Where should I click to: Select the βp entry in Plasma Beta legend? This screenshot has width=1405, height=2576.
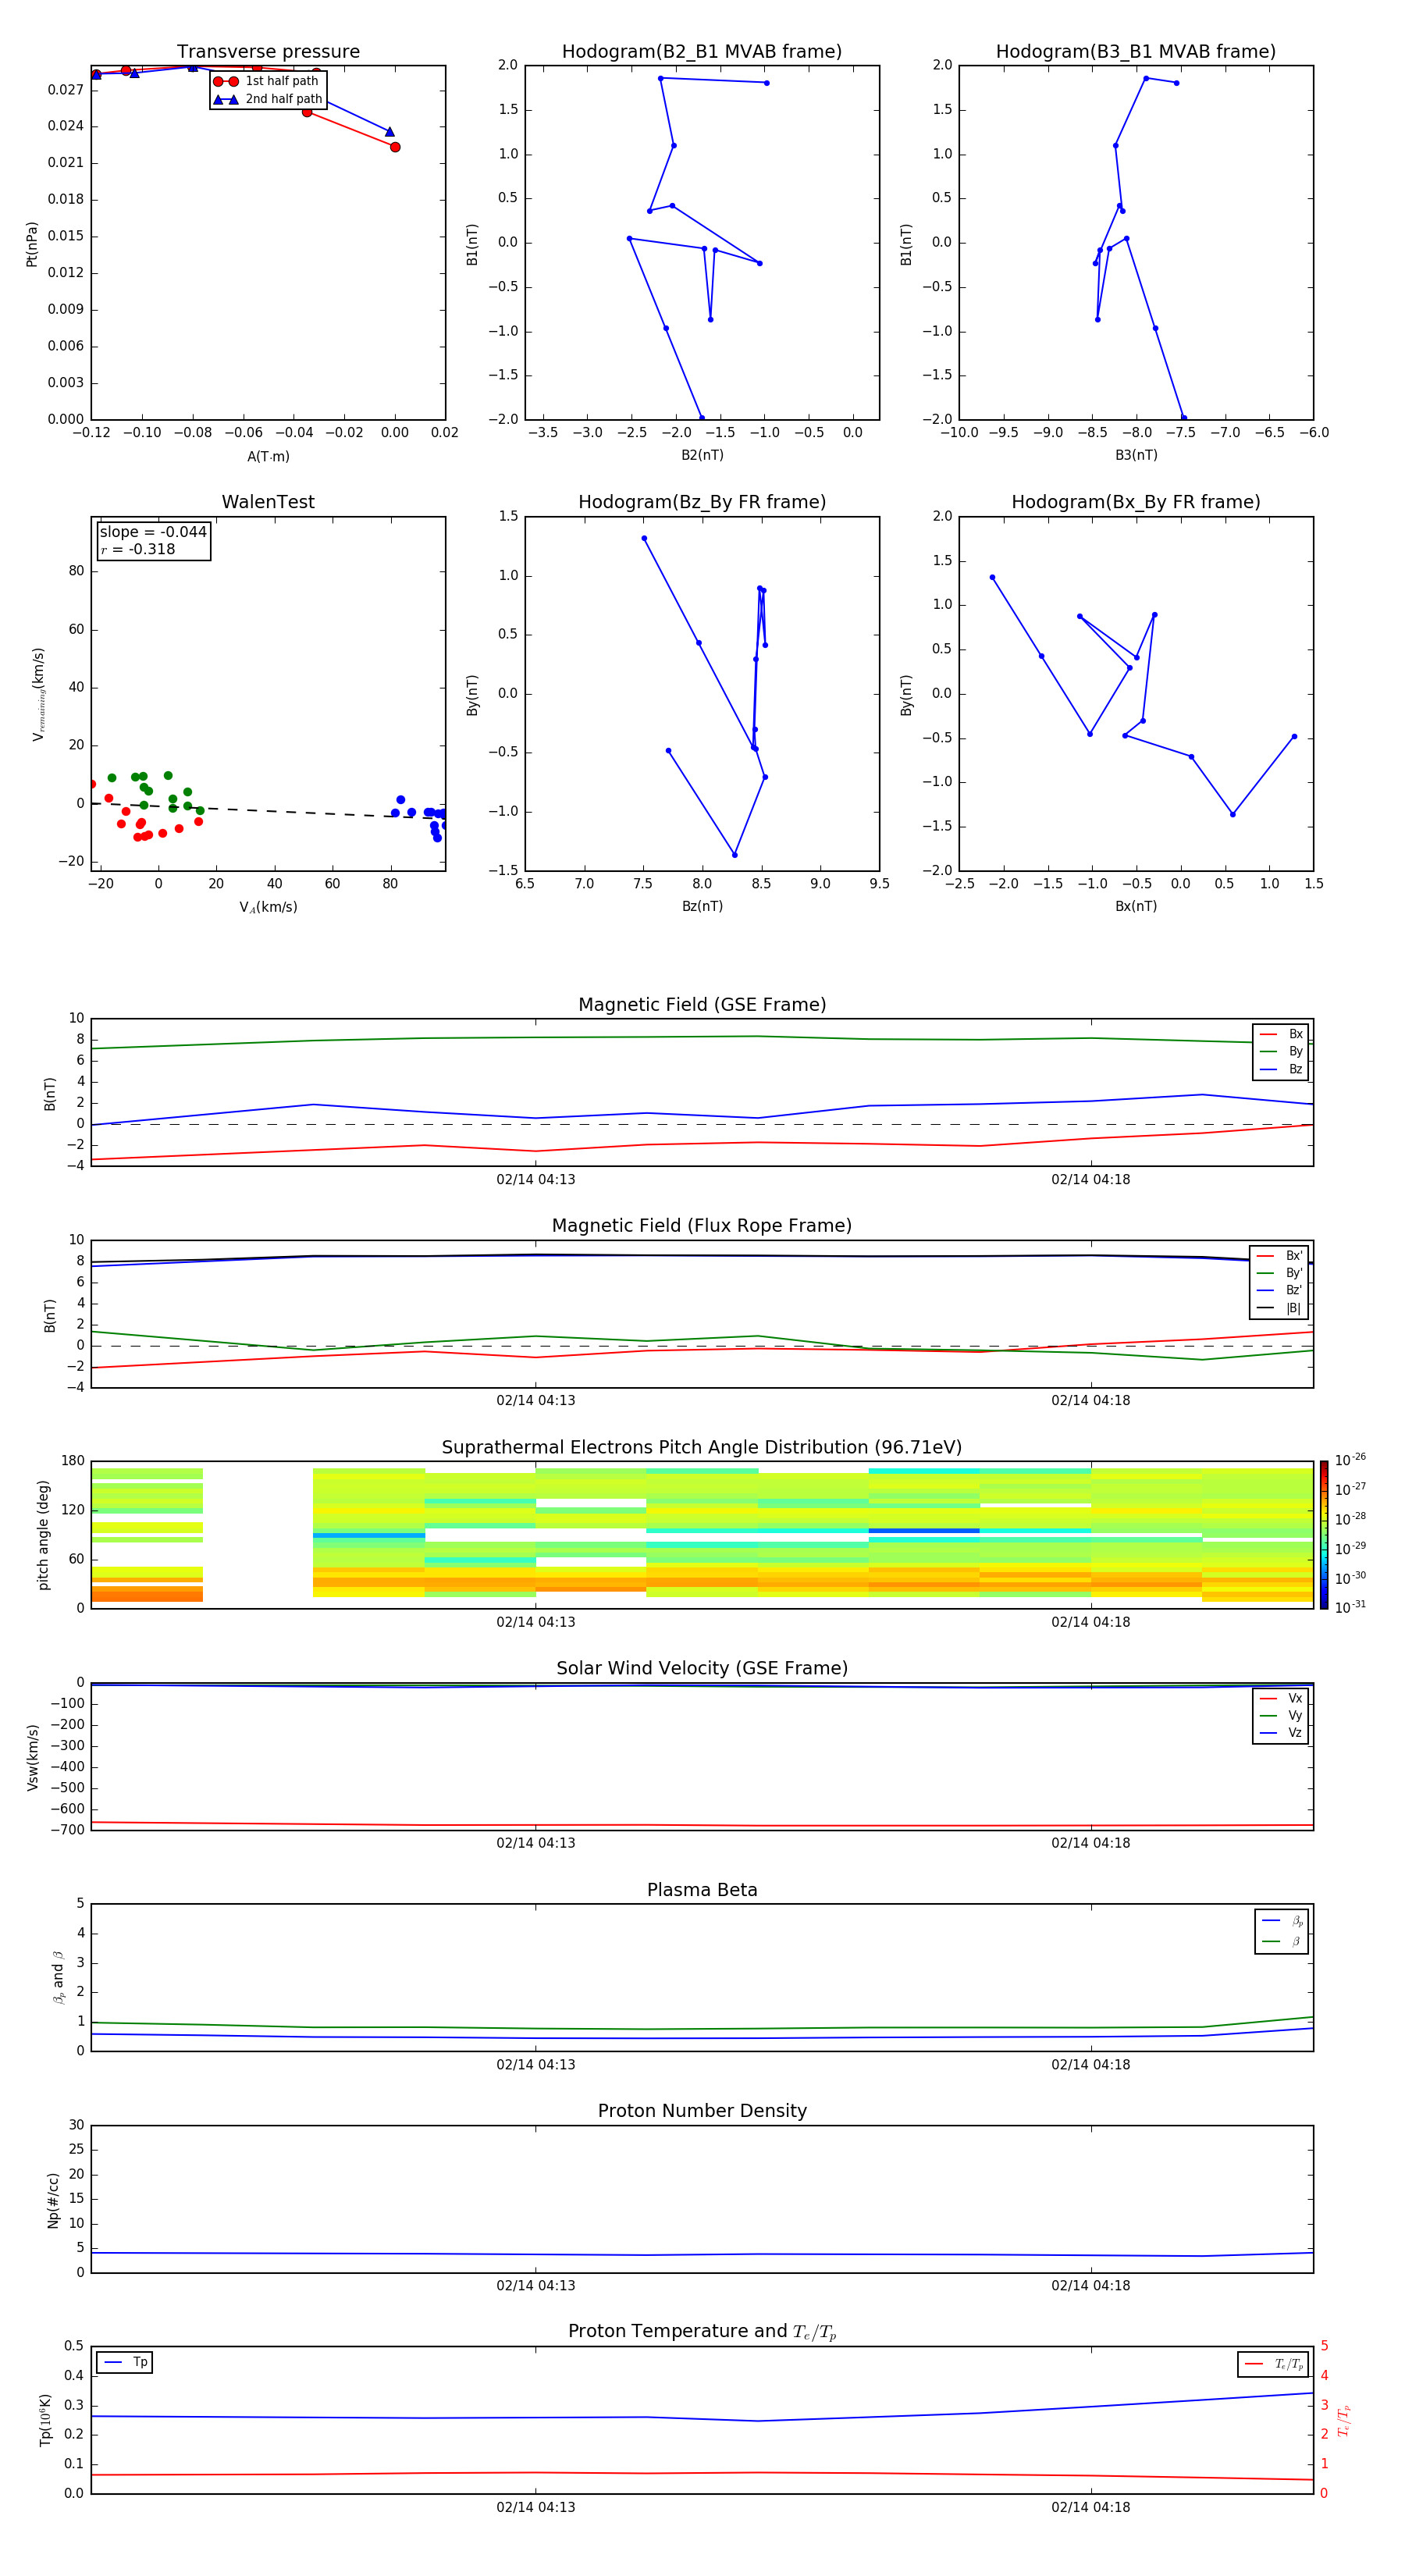pyautogui.click(x=1282, y=1921)
